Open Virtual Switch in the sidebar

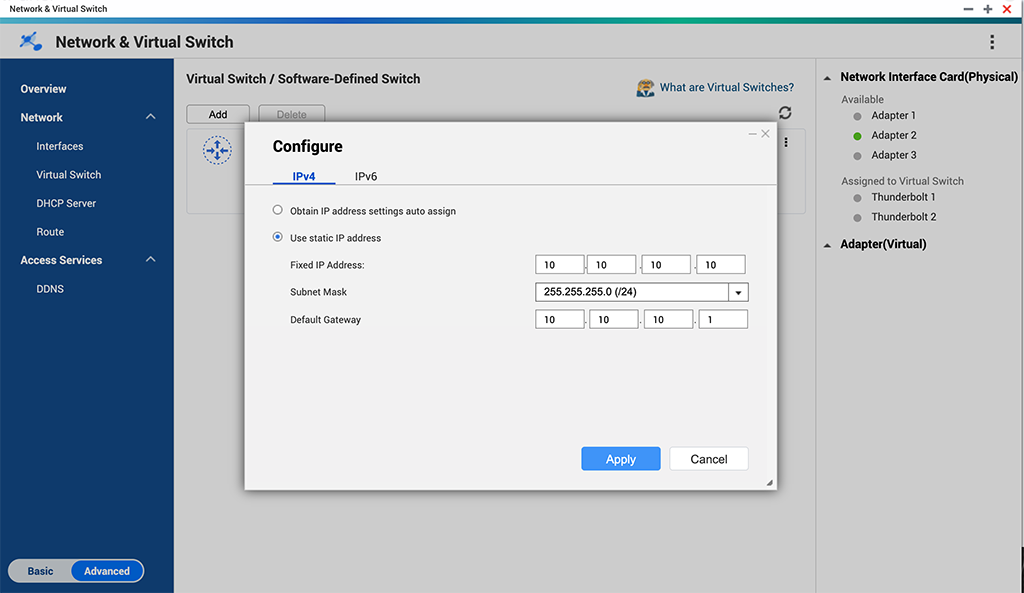coord(69,175)
